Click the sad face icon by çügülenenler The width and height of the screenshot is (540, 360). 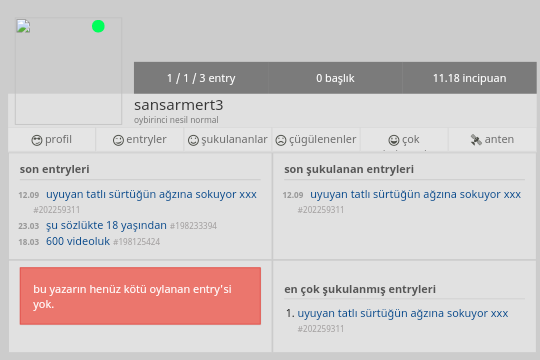[x=281, y=140]
